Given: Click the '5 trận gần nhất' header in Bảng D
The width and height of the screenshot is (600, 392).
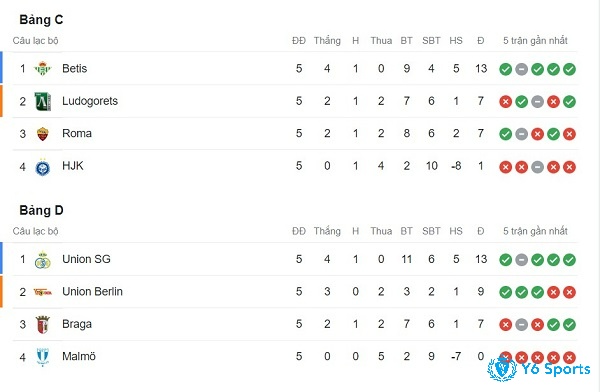Looking at the screenshot, I should (535, 231).
